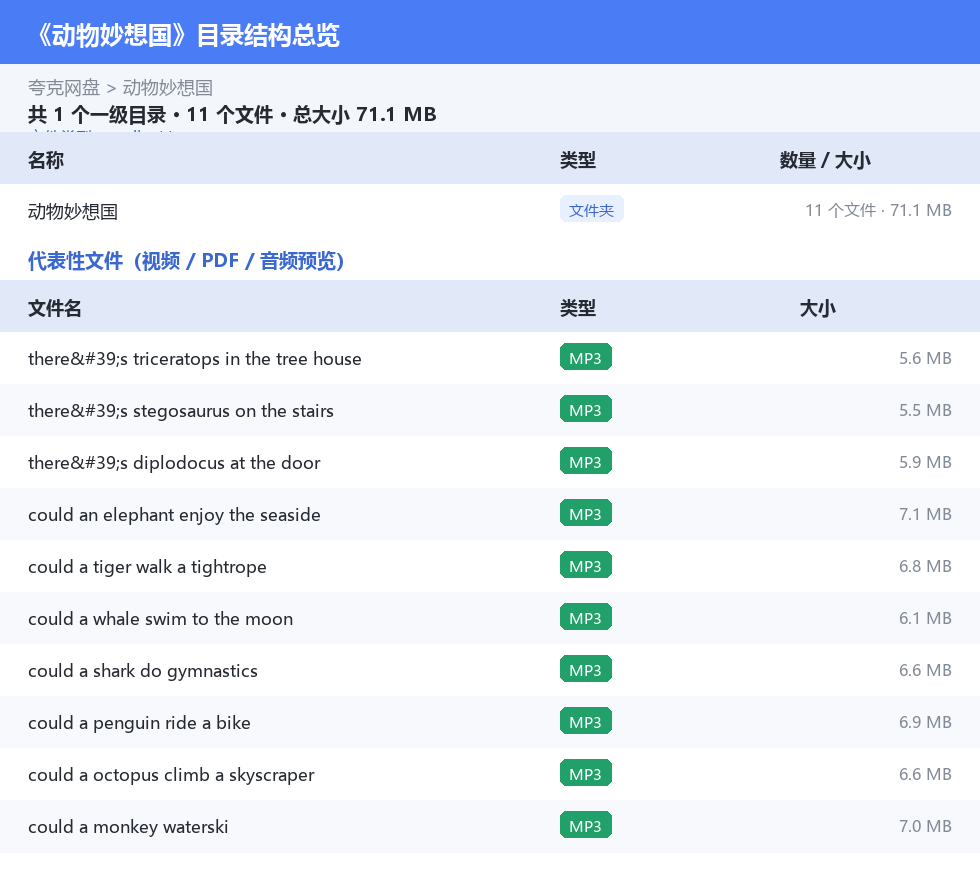The height and width of the screenshot is (884, 980).
Task: Select file could a whale swim to the moon
Action: tap(160, 618)
